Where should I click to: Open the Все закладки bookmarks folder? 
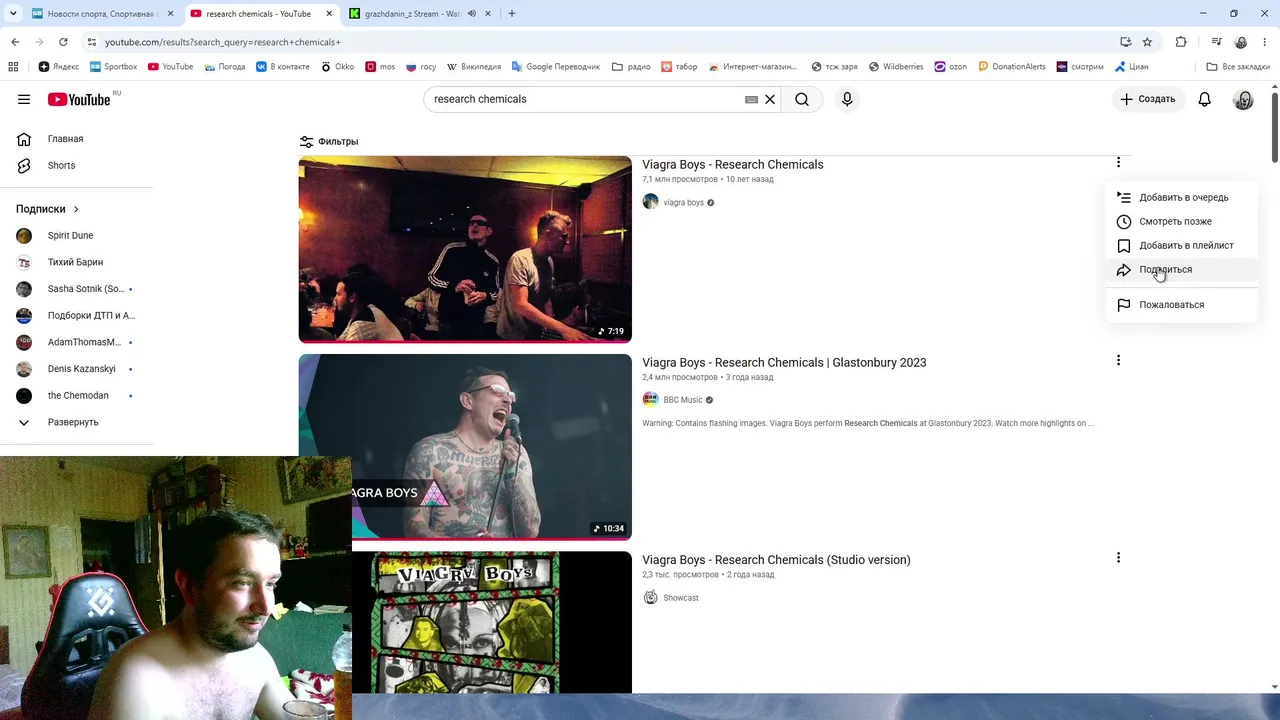[1238, 67]
